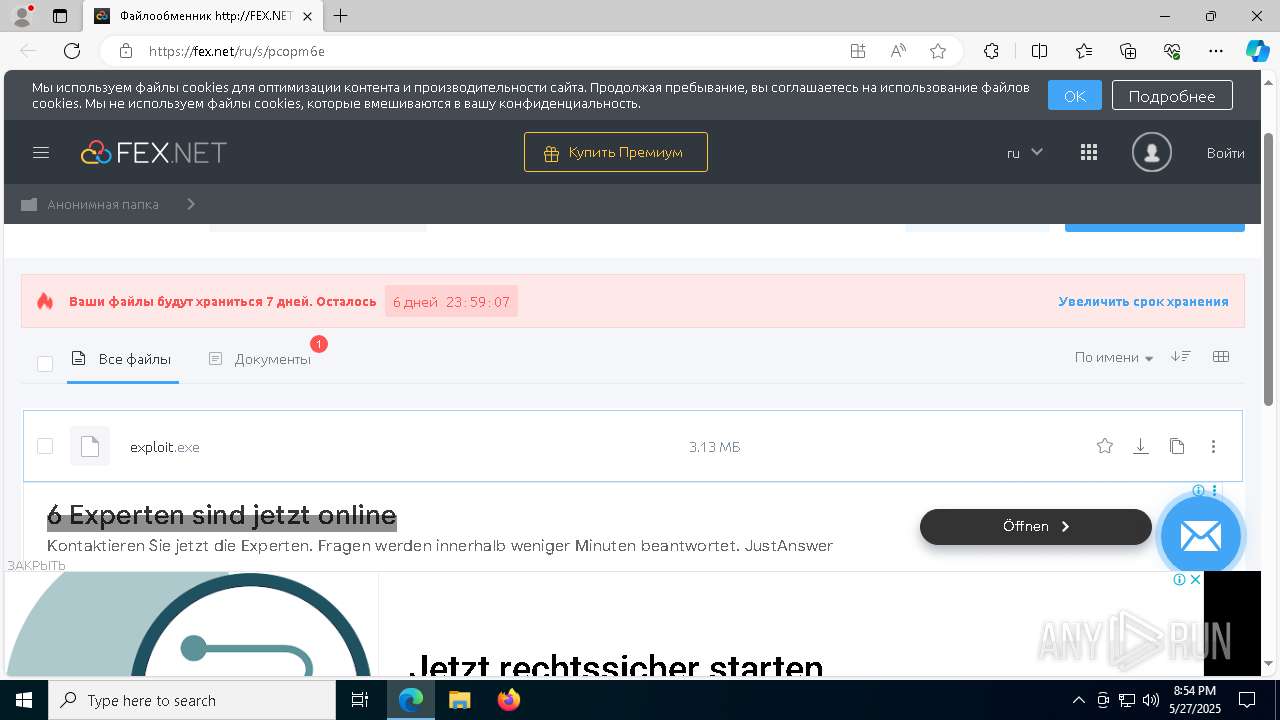Select the Все файлы tab
1280x720 pixels.
pyautogui.click(x=122, y=359)
